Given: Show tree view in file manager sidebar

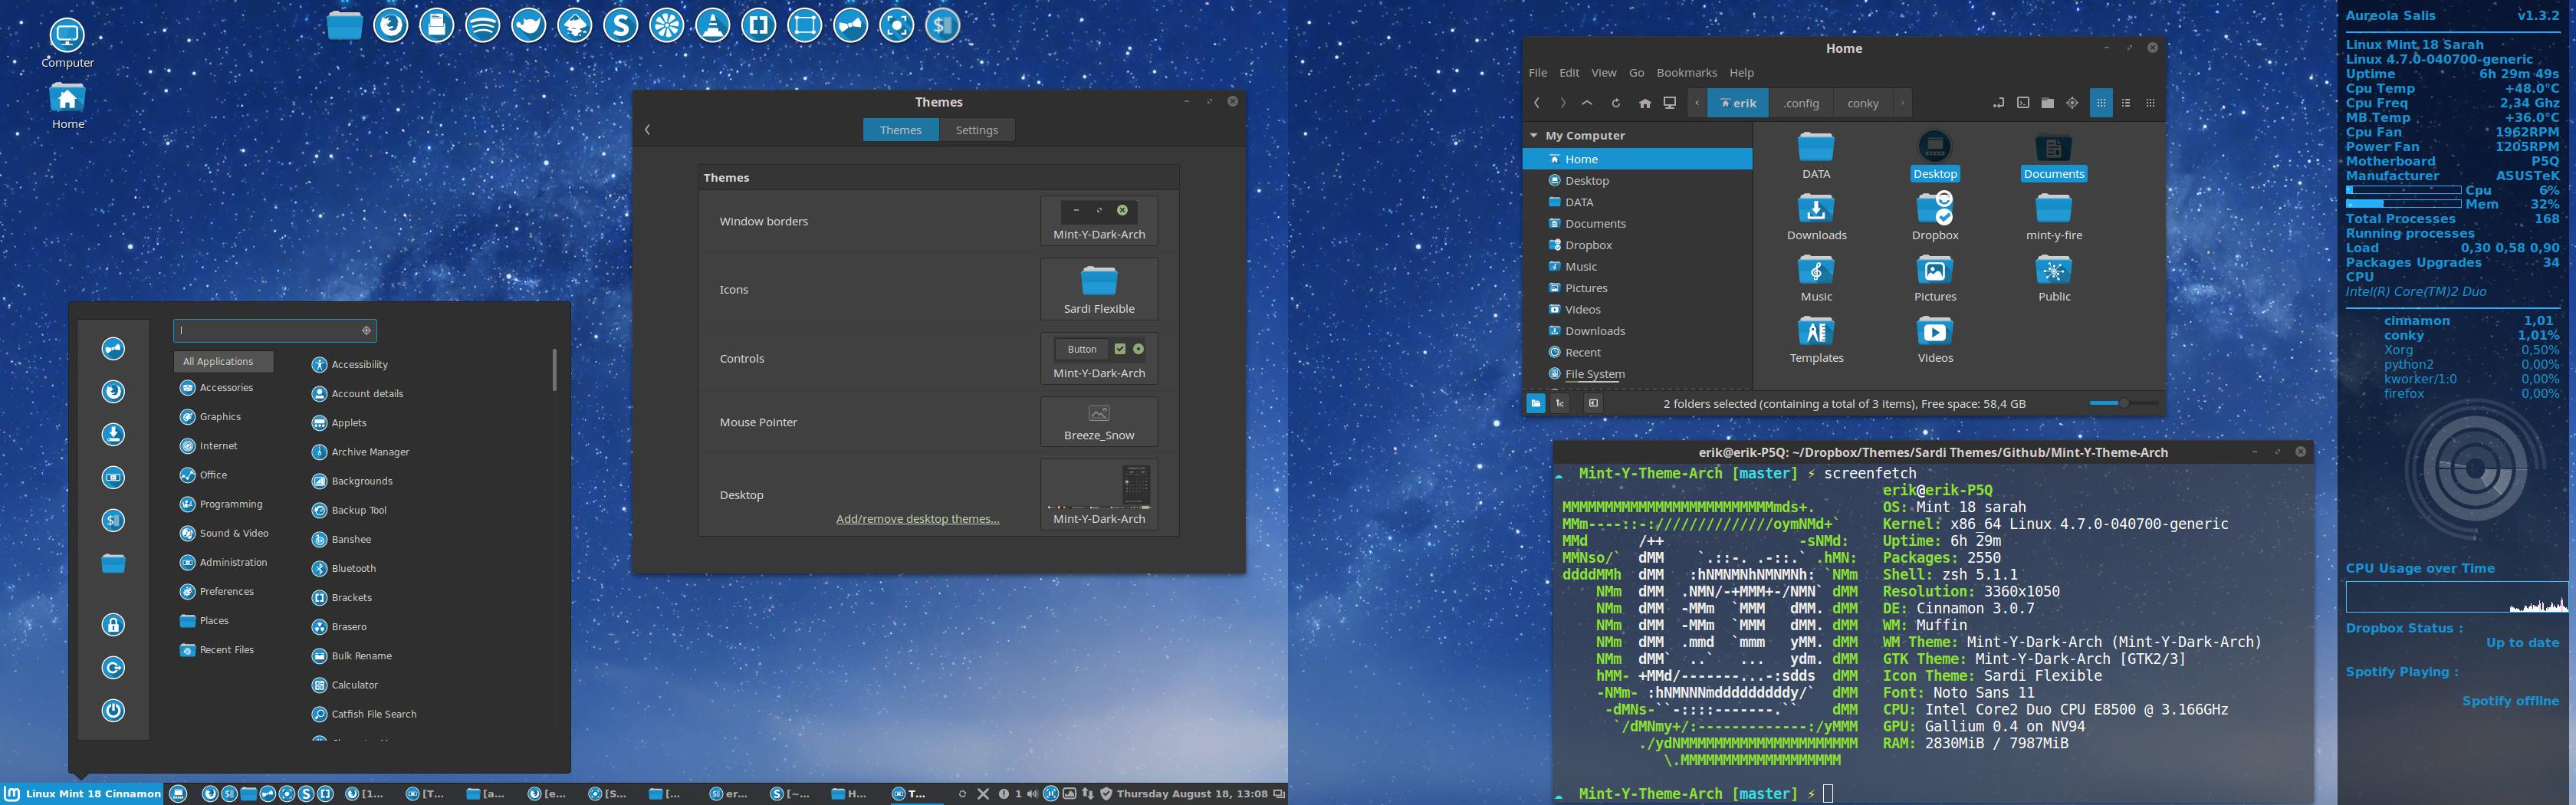Looking at the screenshot, I should tap(1560, 403).
